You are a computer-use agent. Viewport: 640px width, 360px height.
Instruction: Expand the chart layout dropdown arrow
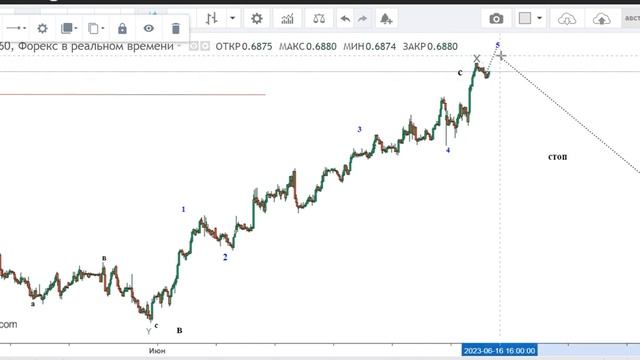[539, 18]
